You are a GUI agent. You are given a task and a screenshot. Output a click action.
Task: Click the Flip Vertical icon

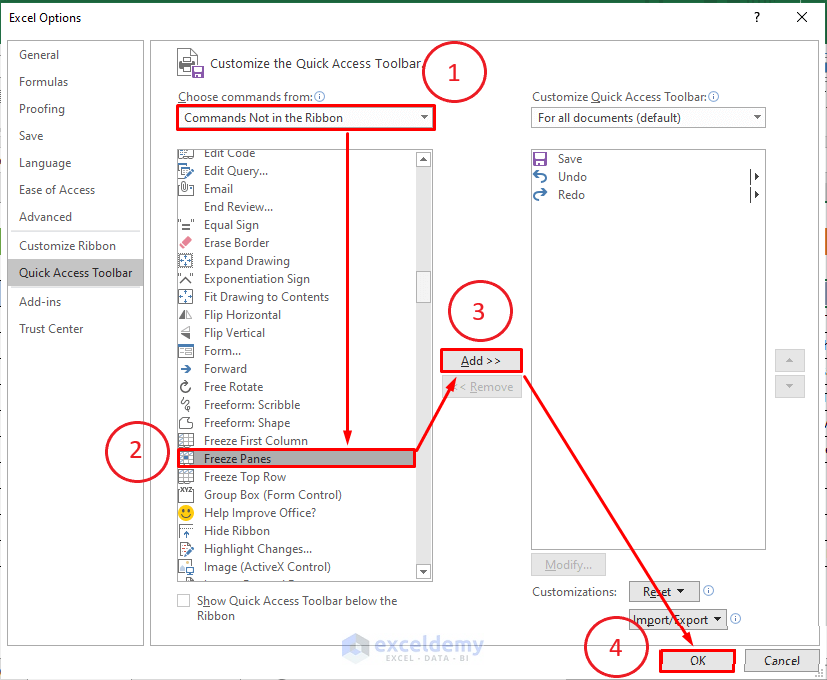pos(186,333)
